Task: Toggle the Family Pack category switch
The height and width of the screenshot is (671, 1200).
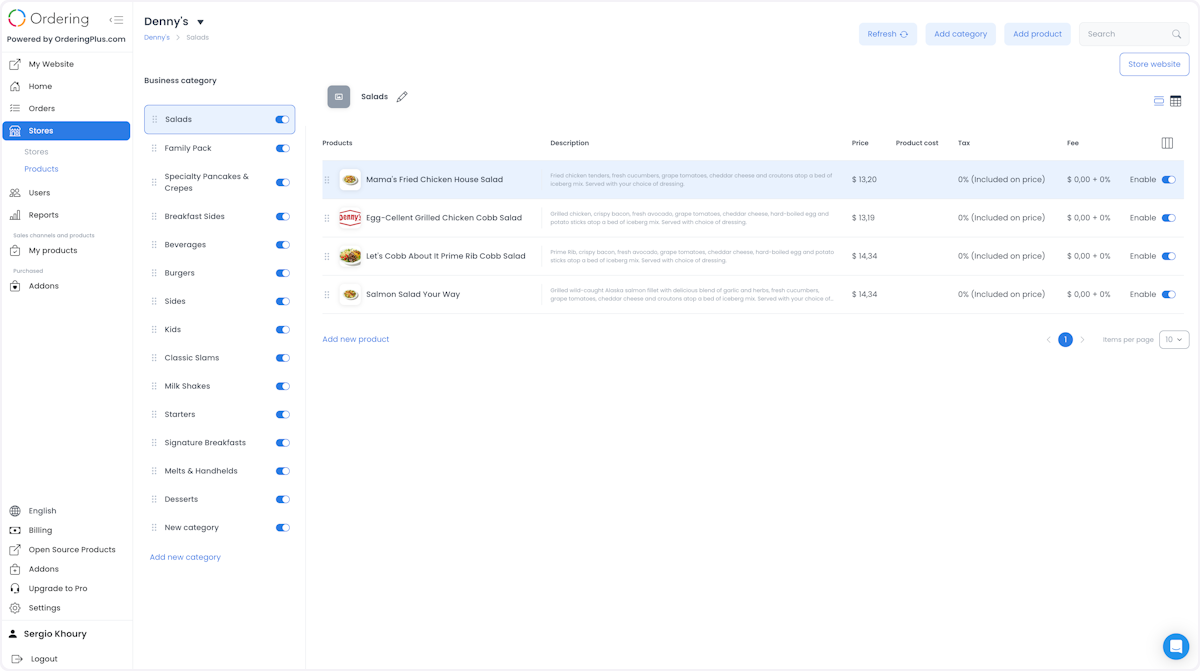Action: tap(283, 148)
